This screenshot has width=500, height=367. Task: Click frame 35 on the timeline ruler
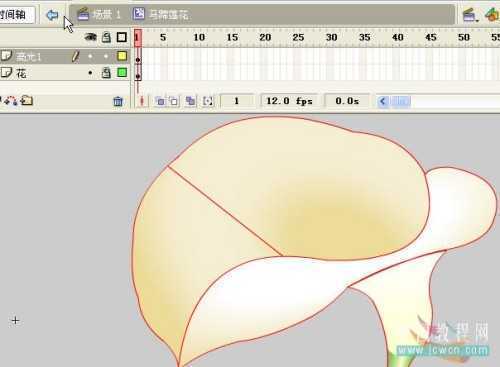[x=364, y=37]
